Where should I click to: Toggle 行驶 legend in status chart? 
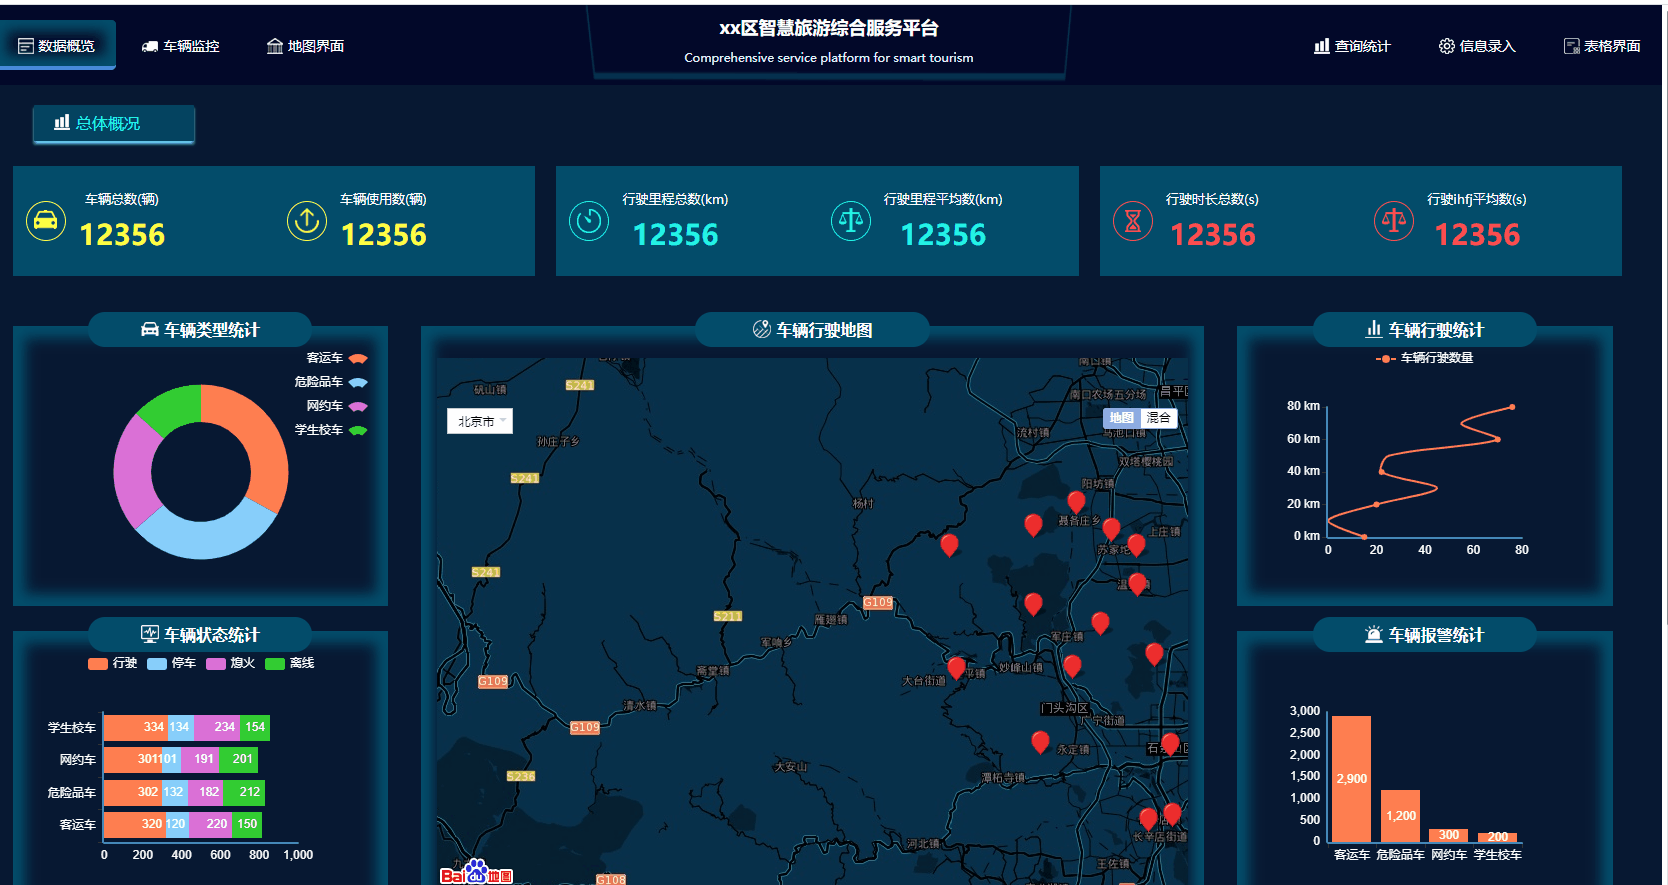point(113,663)
